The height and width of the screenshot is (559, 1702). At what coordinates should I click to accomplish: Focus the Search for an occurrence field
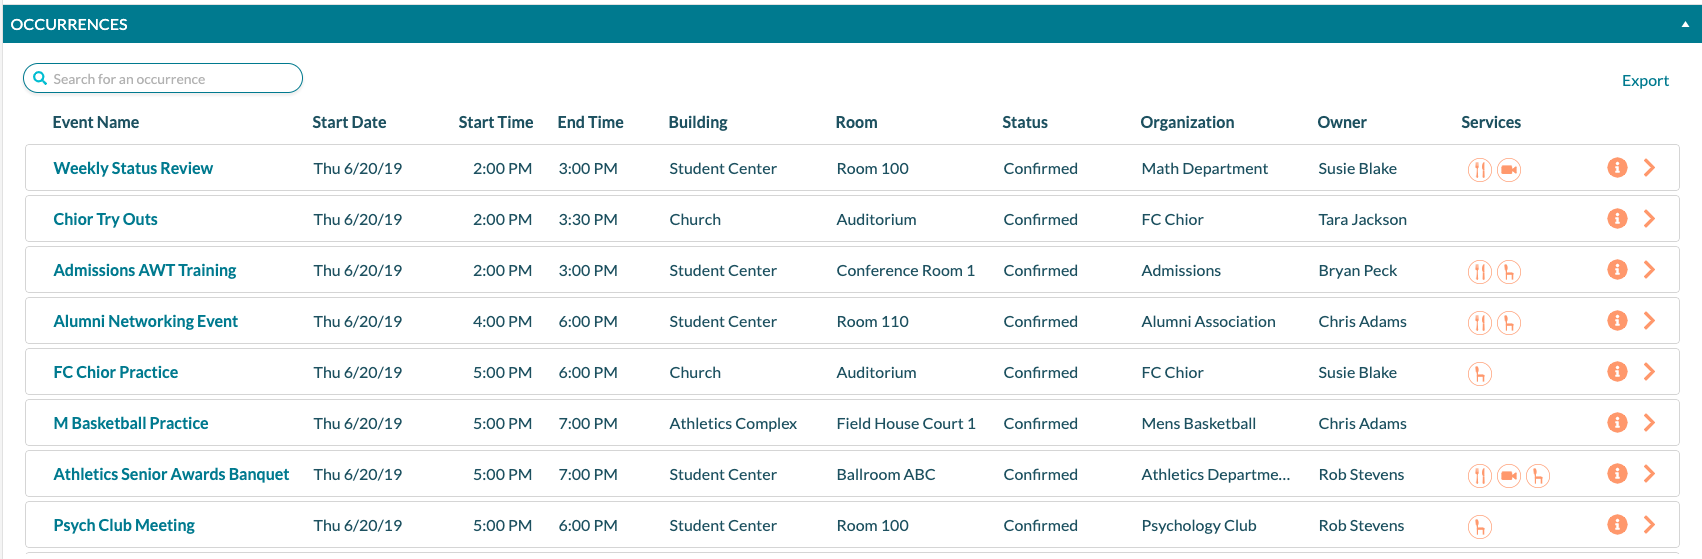point(163,78)
